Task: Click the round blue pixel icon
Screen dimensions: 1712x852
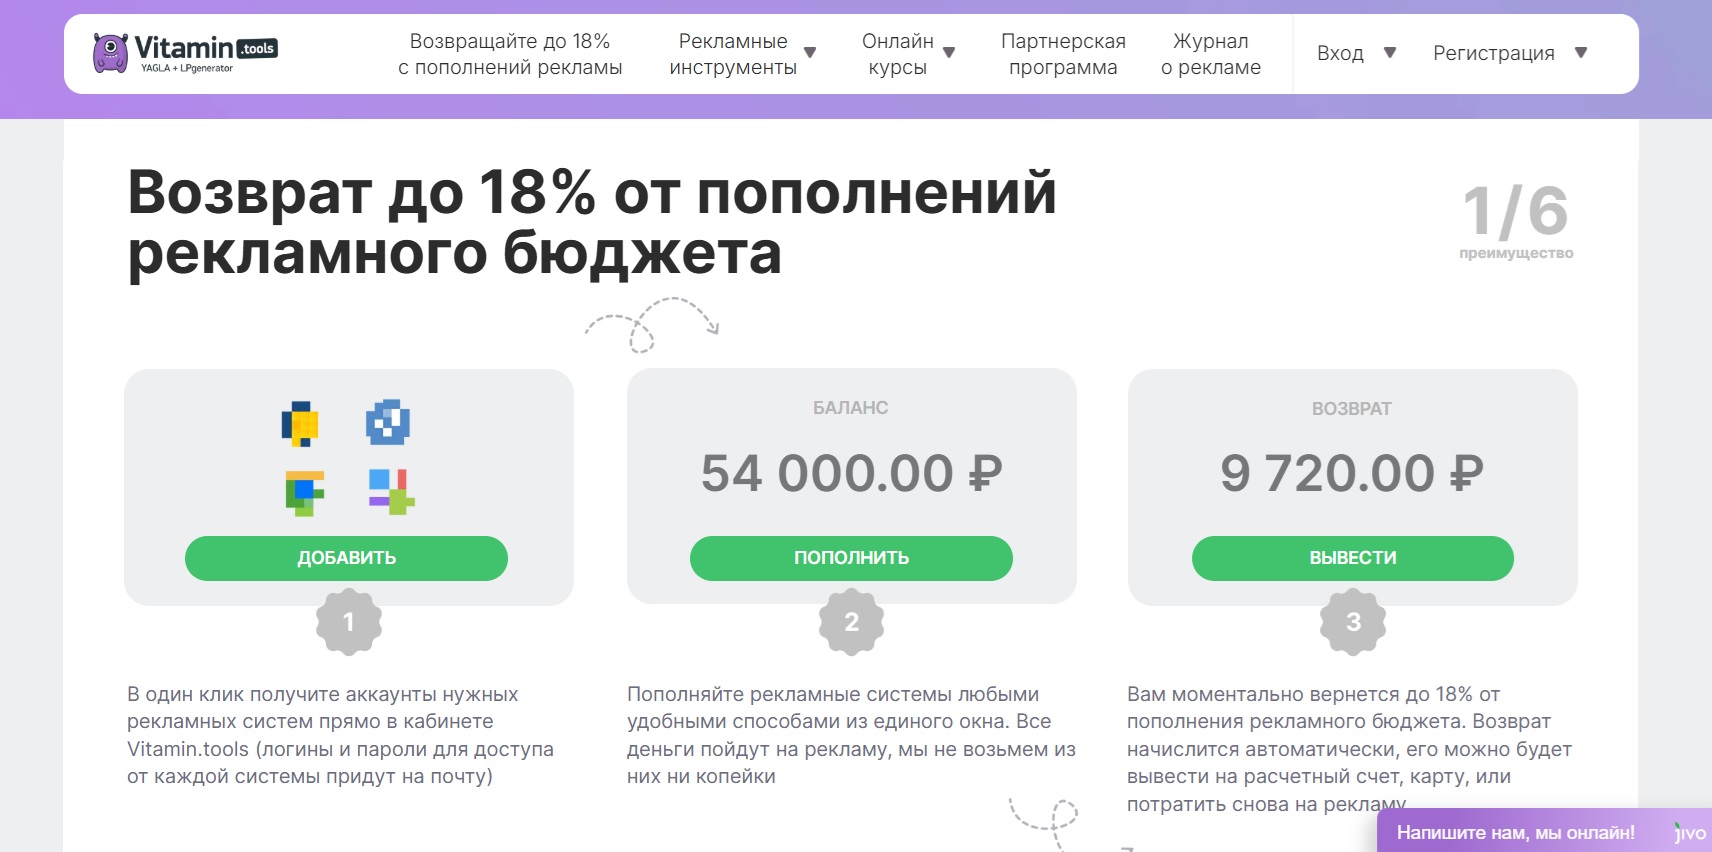Action: pyautogui.click(x=388, y=422)
